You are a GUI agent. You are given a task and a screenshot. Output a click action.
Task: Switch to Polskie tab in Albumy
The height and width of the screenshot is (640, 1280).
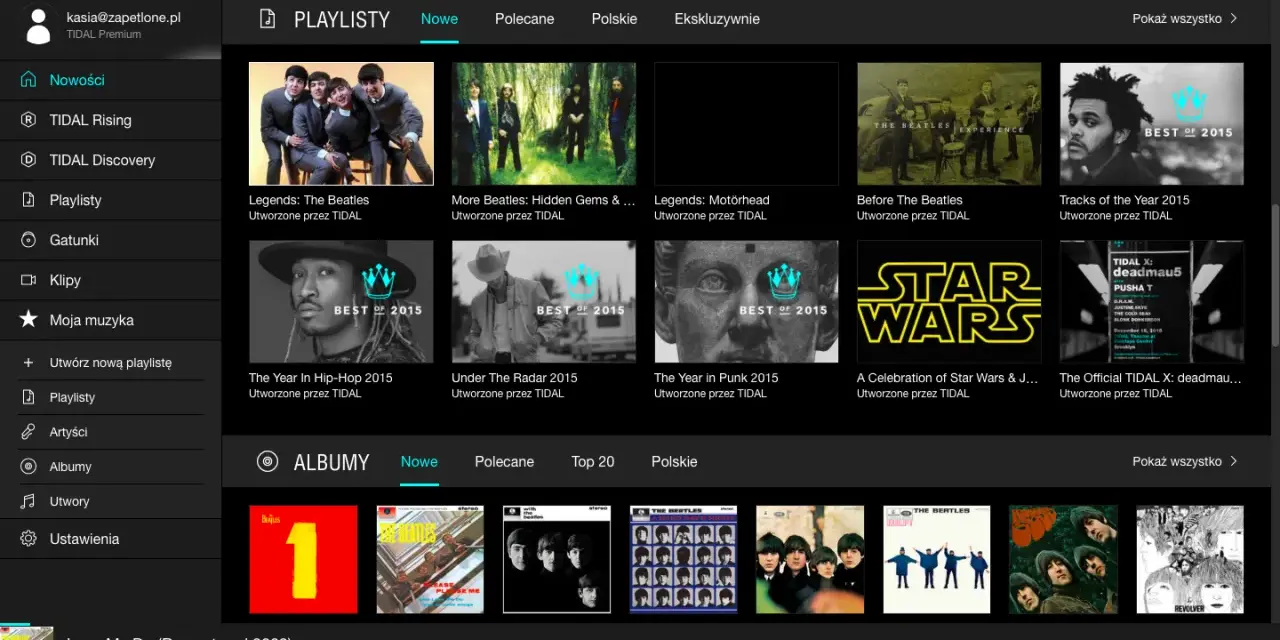[x=674, y=461]
